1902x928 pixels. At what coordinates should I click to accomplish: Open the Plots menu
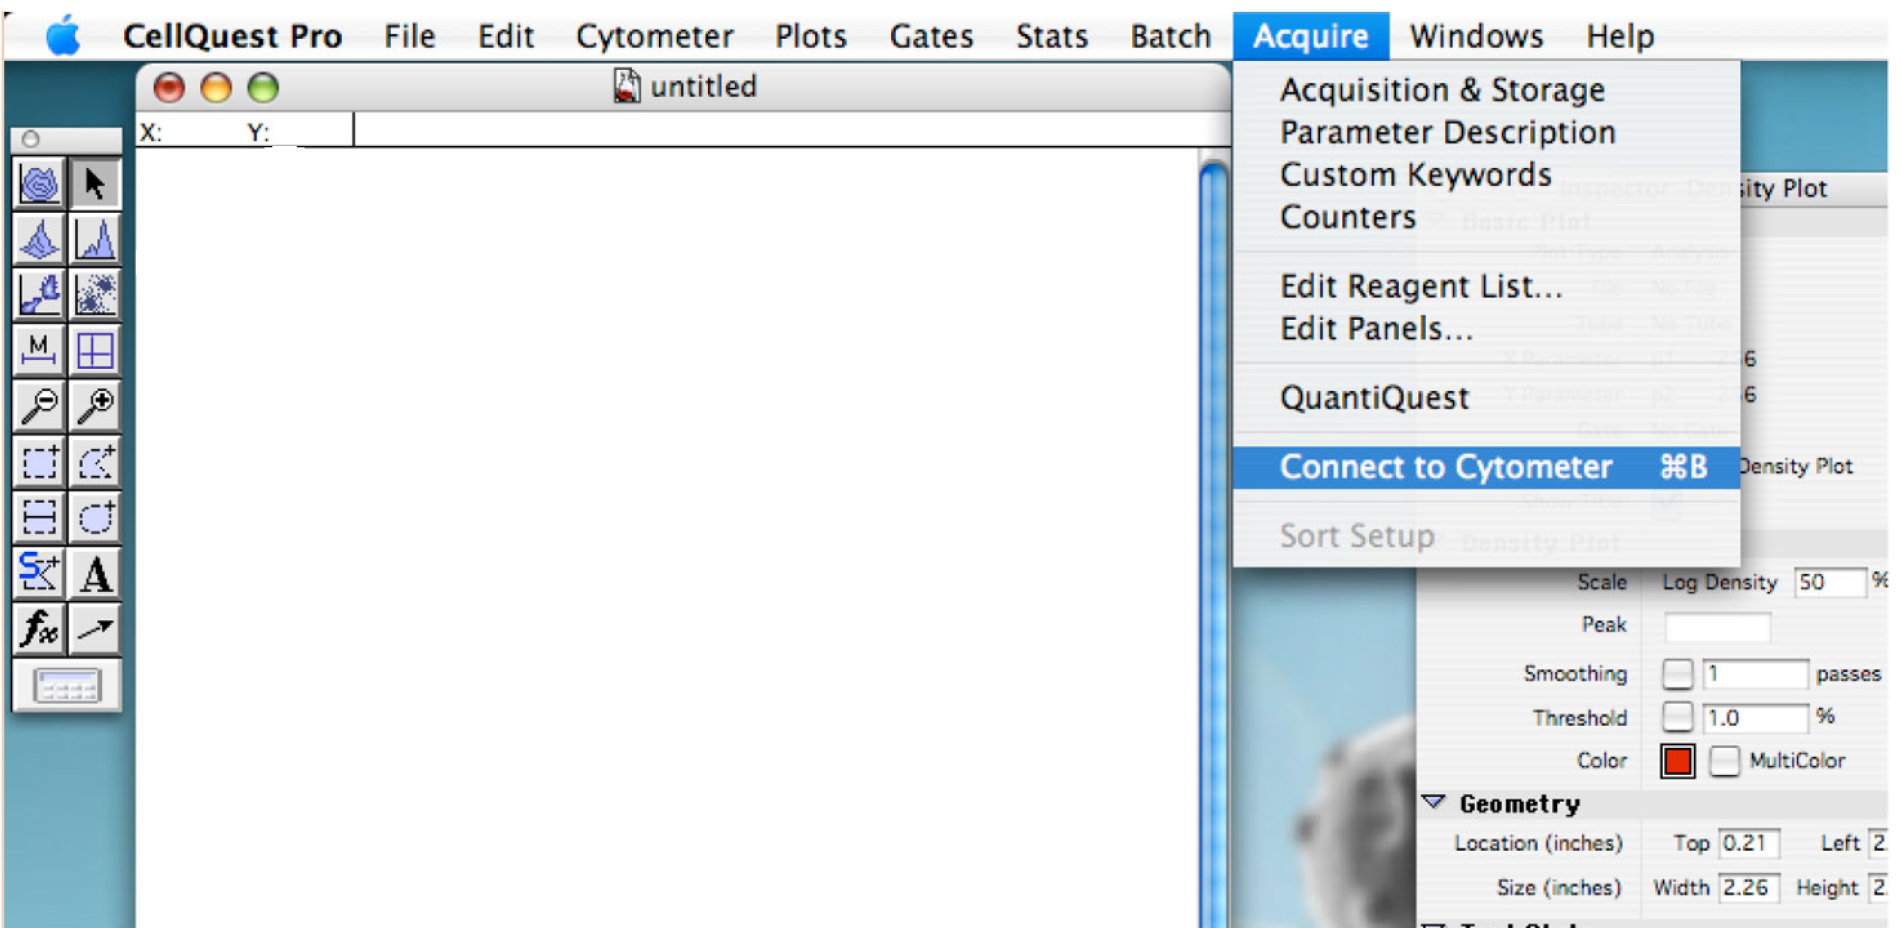pos(811,36)
